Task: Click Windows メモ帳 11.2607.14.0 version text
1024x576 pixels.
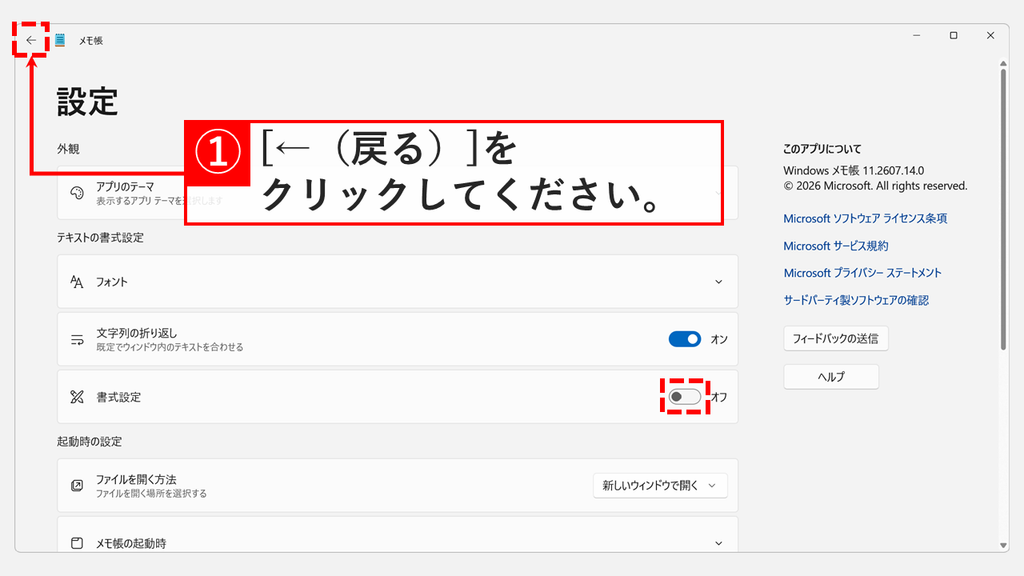Action: 854,170
